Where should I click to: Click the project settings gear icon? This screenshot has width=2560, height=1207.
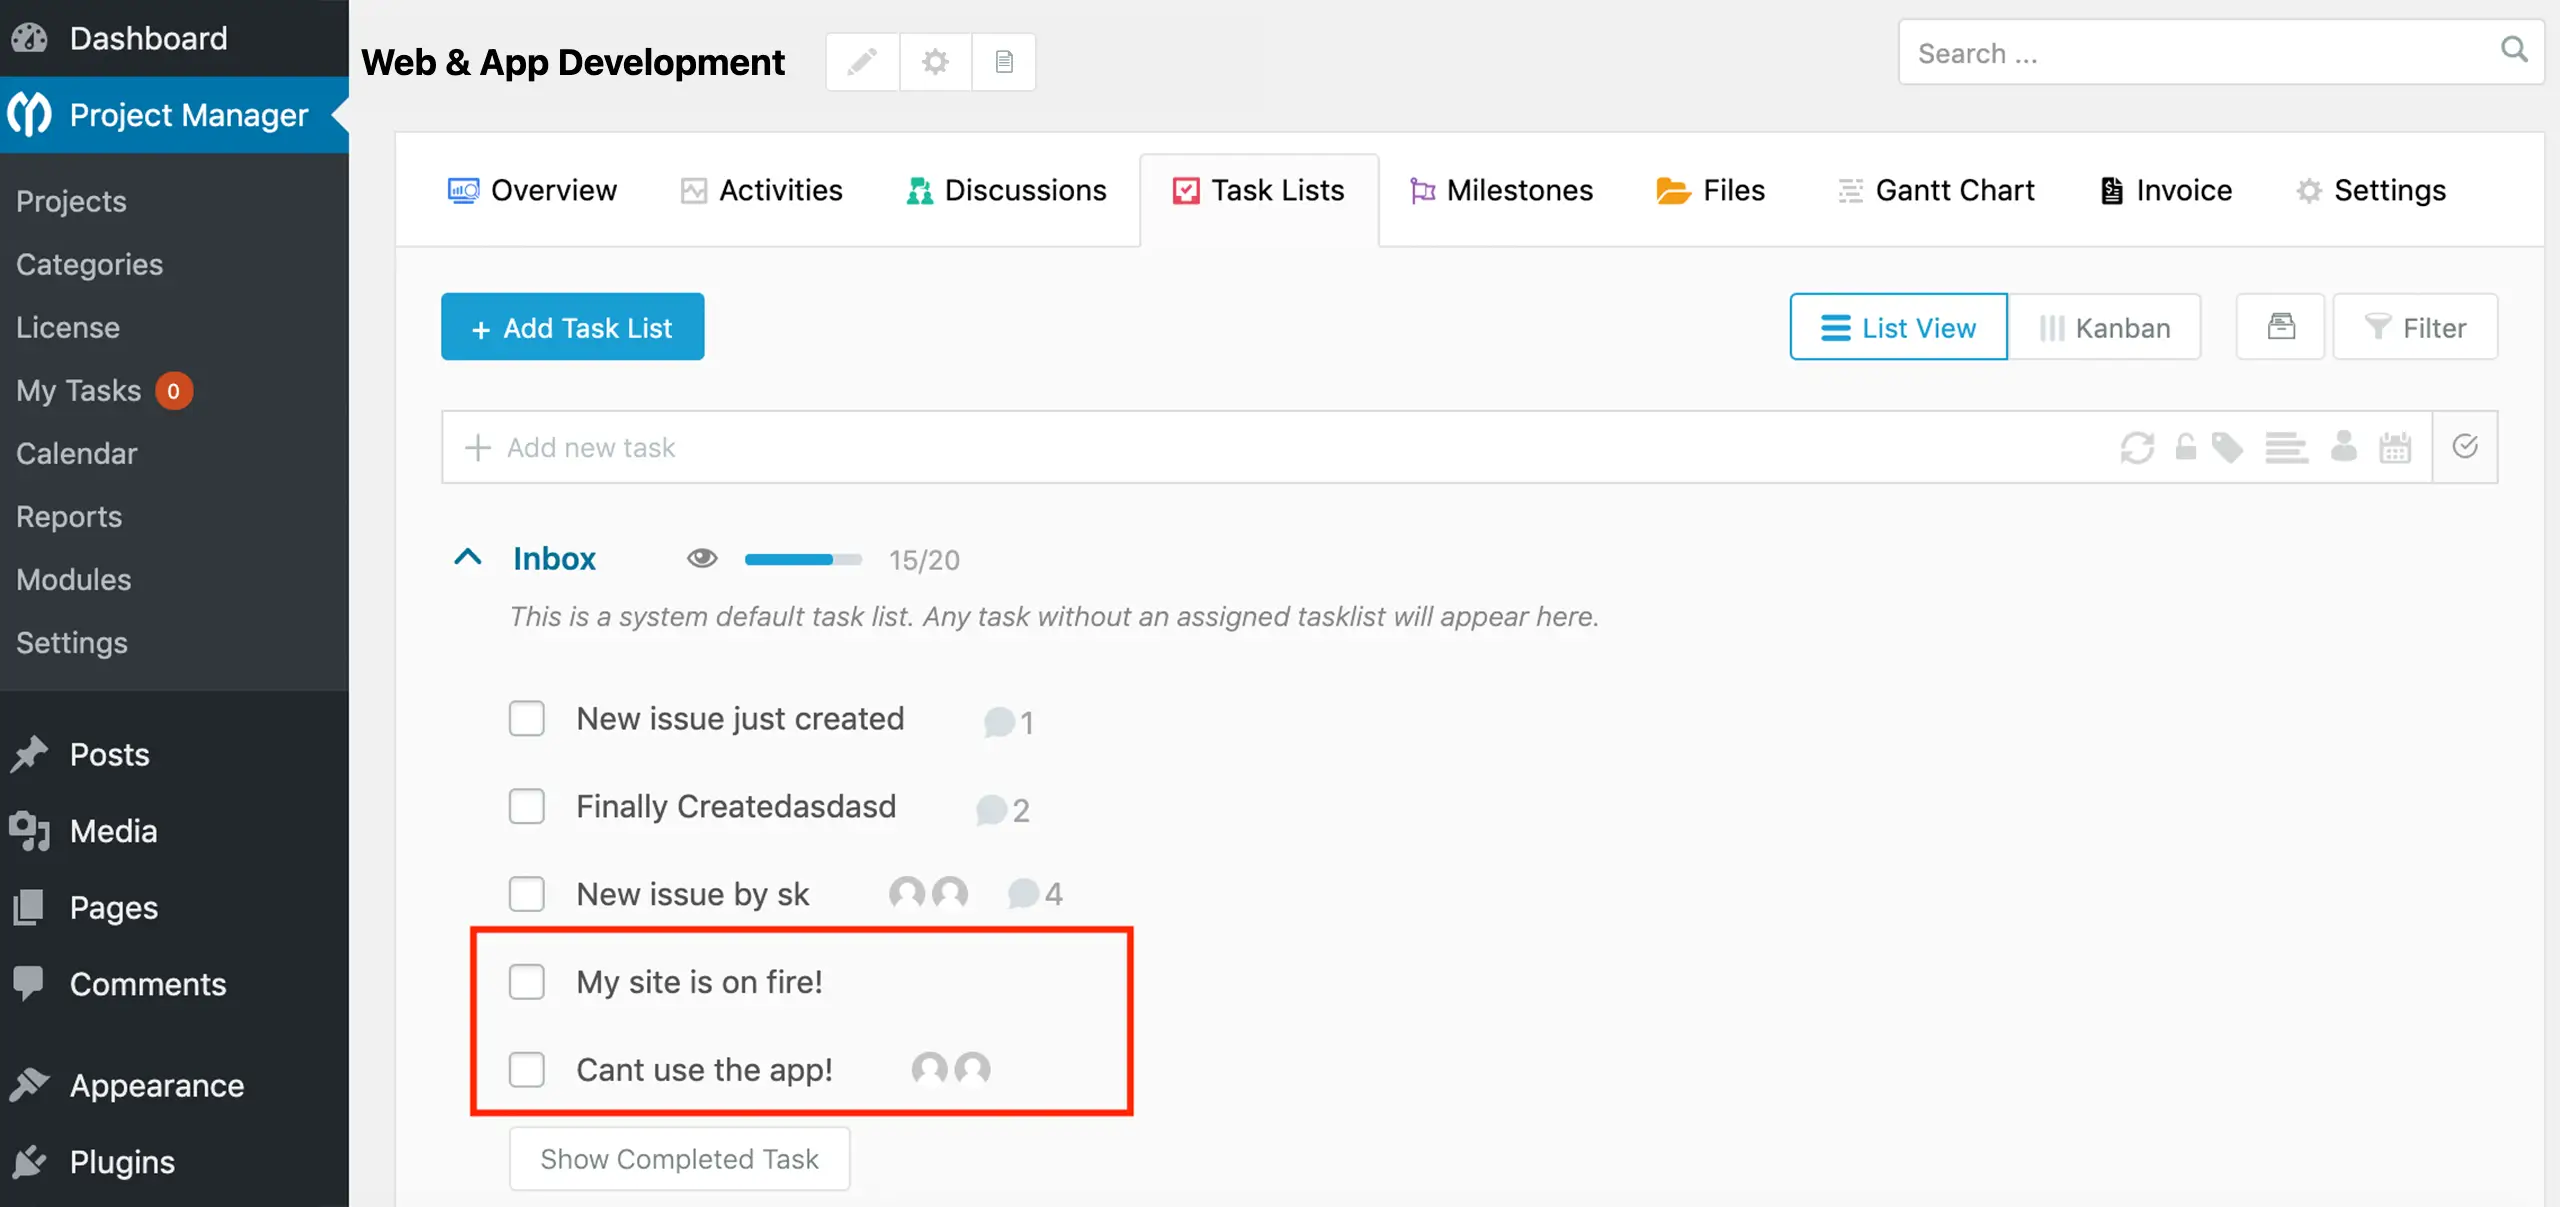click(x=934, y=61)
